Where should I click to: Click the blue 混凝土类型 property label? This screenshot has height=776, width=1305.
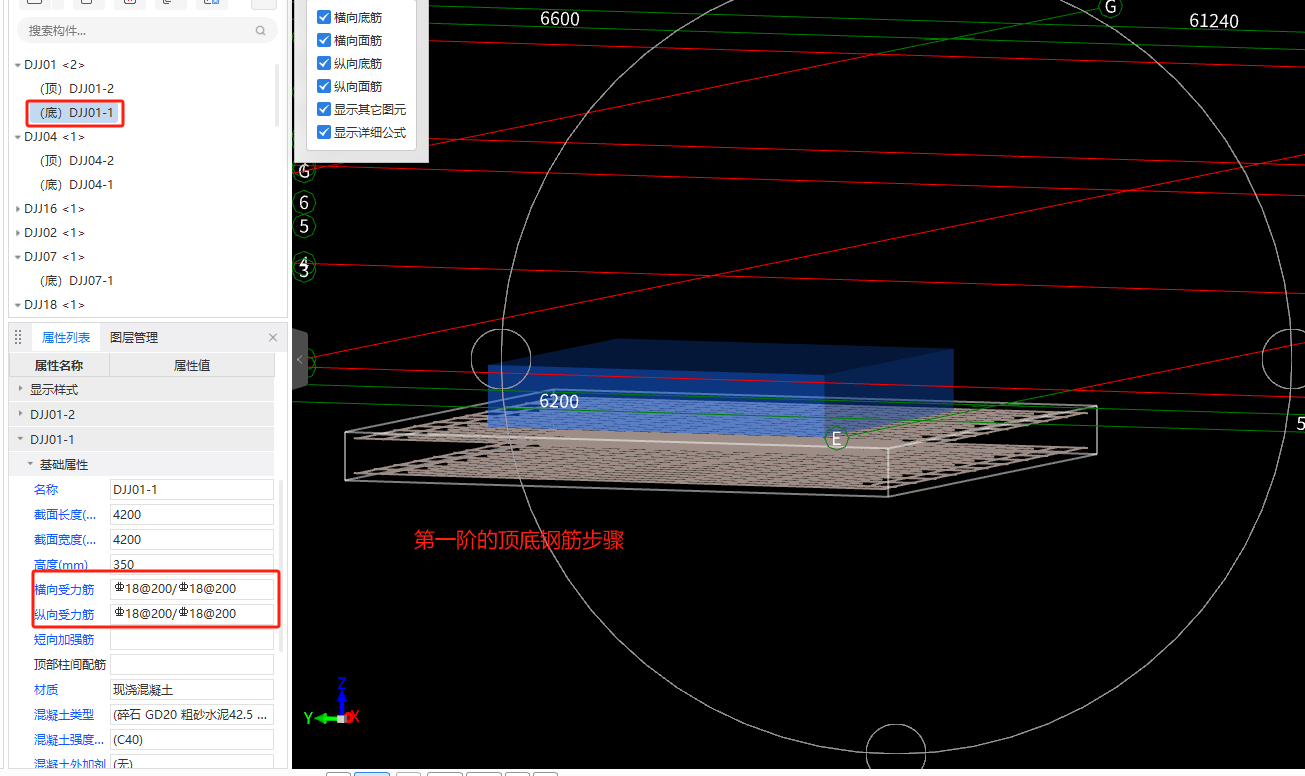[64, 714]
